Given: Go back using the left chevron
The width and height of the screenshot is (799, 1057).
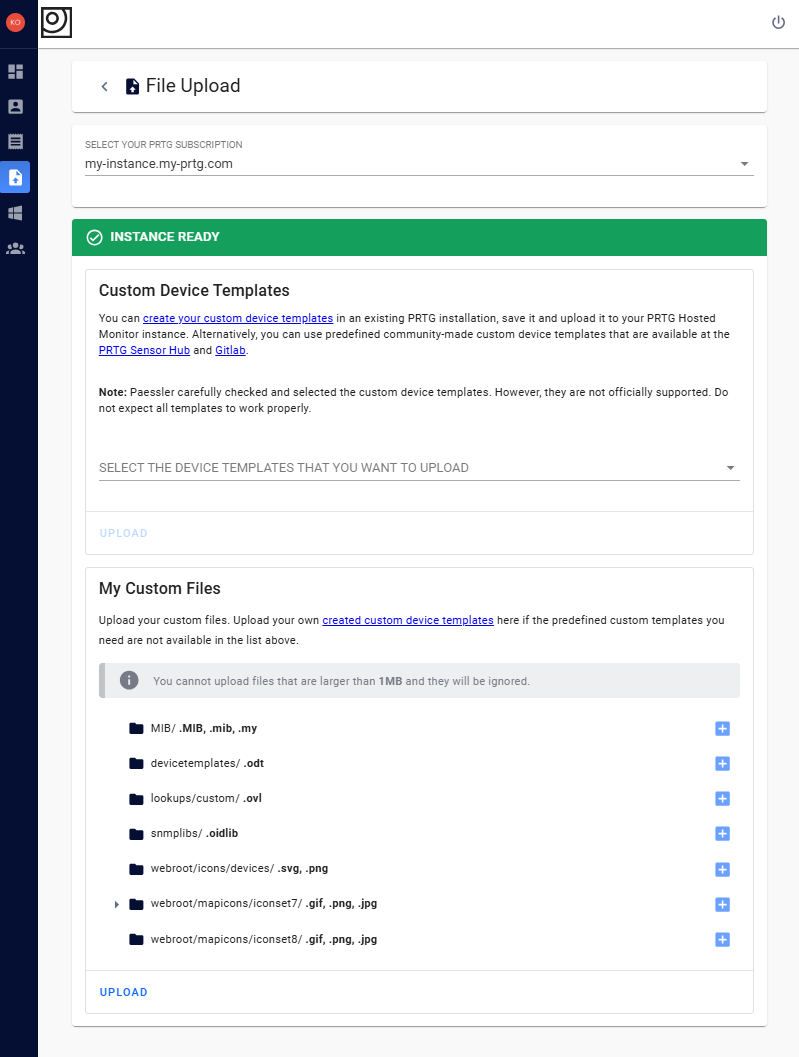Looking at the screenshot, I should (104, 87).
